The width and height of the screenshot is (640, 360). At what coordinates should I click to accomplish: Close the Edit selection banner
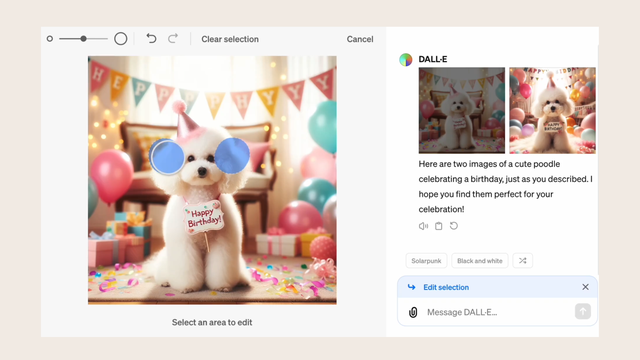[585, 287]
